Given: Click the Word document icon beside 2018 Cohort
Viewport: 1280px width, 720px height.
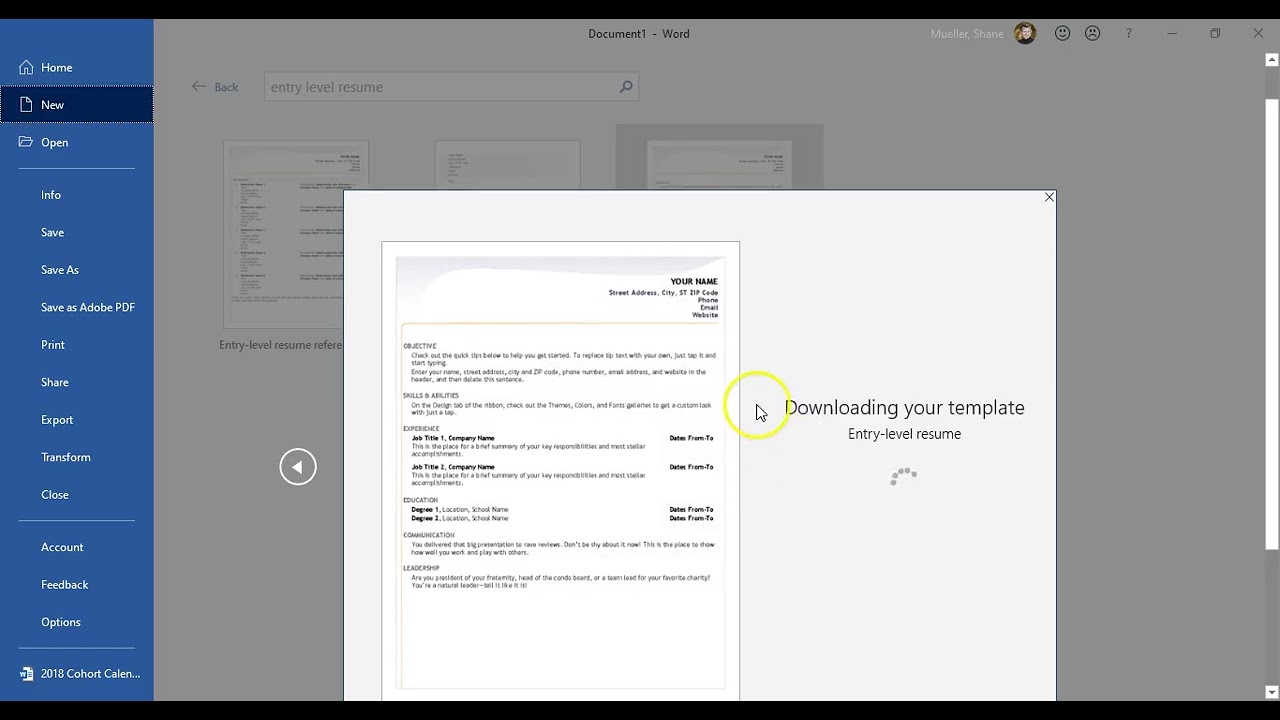Looking at the screenshot, I should [26, 674].
